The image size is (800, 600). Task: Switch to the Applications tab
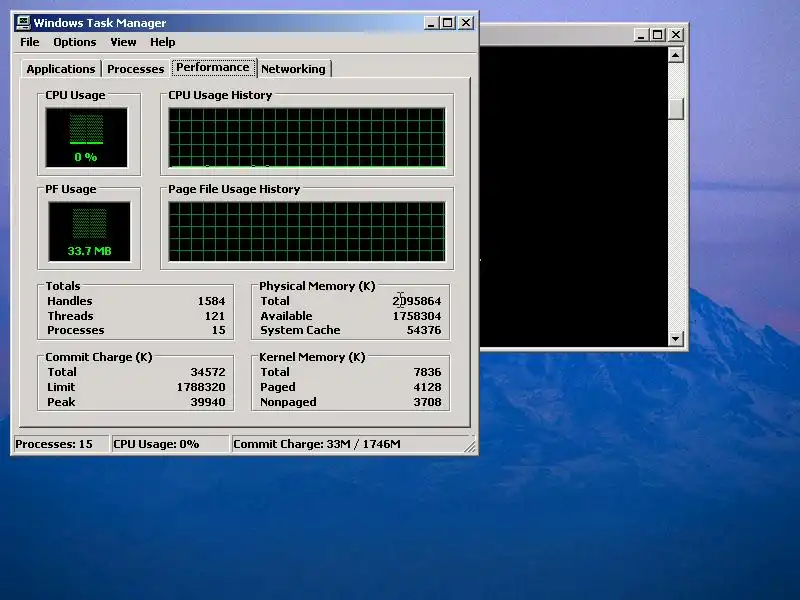pos(61,69)
